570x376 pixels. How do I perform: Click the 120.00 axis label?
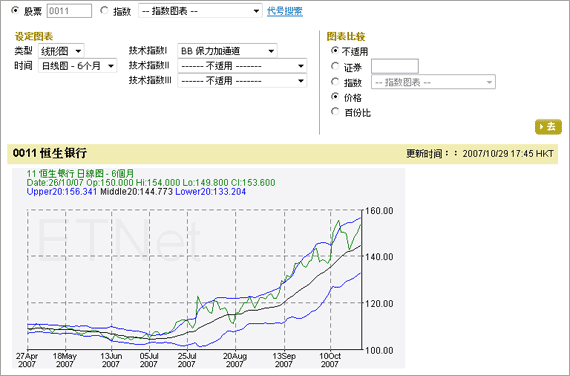coord(379,304)
